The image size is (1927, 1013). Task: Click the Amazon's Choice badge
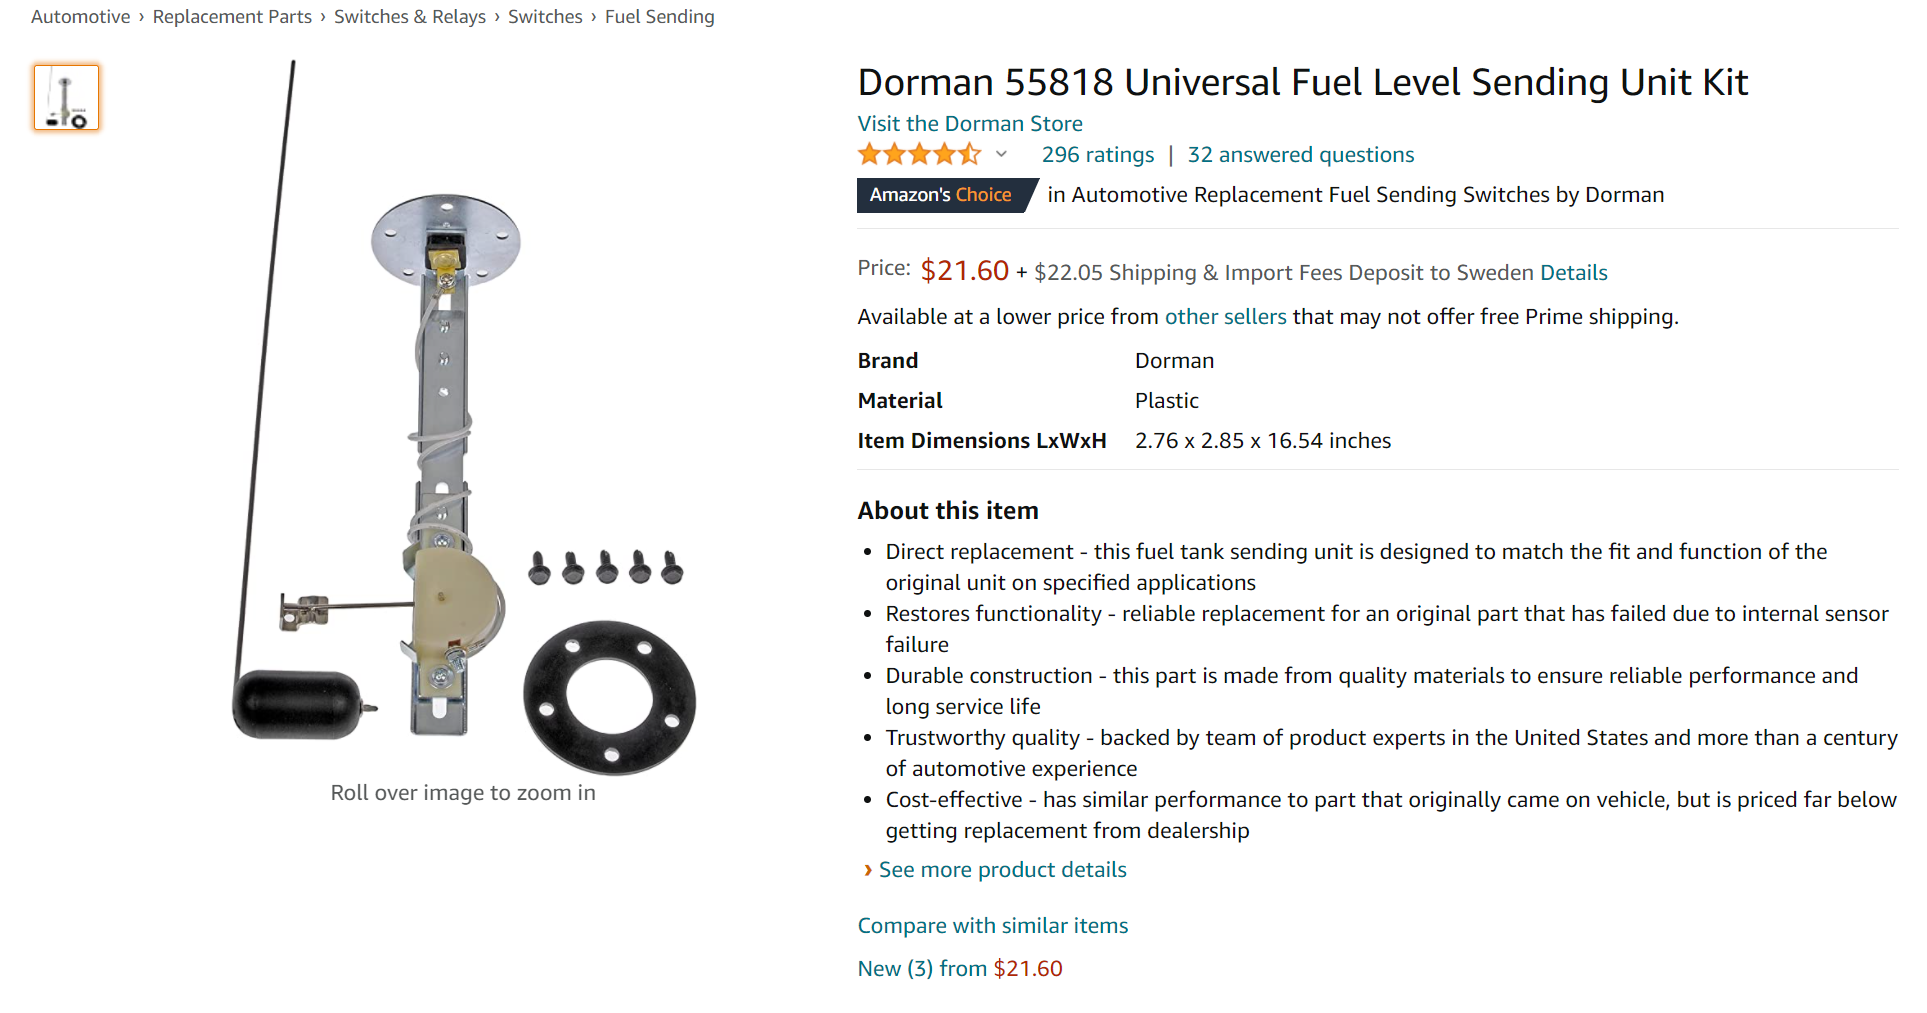[x=940, y=195]
